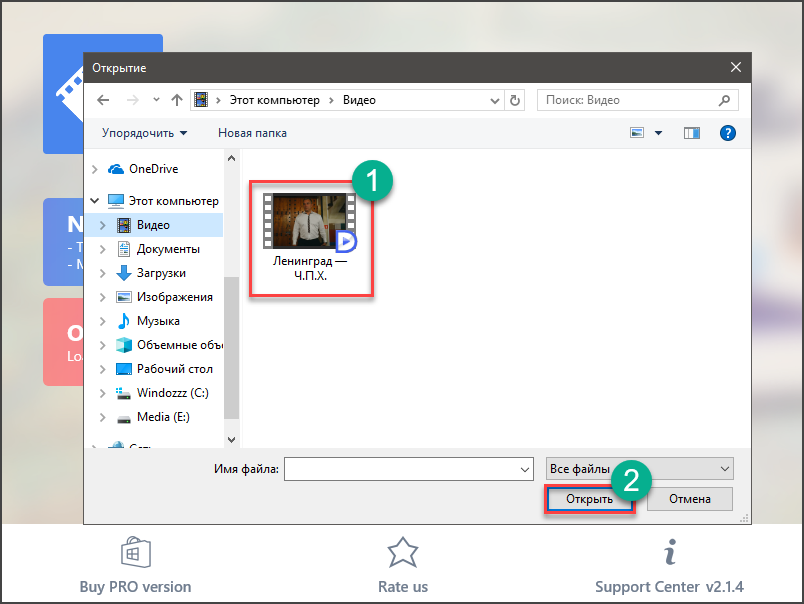Select the 'Windozzz (C:)' drive
This screenshot has width=804, height=604.
click(x=172, y=393)
